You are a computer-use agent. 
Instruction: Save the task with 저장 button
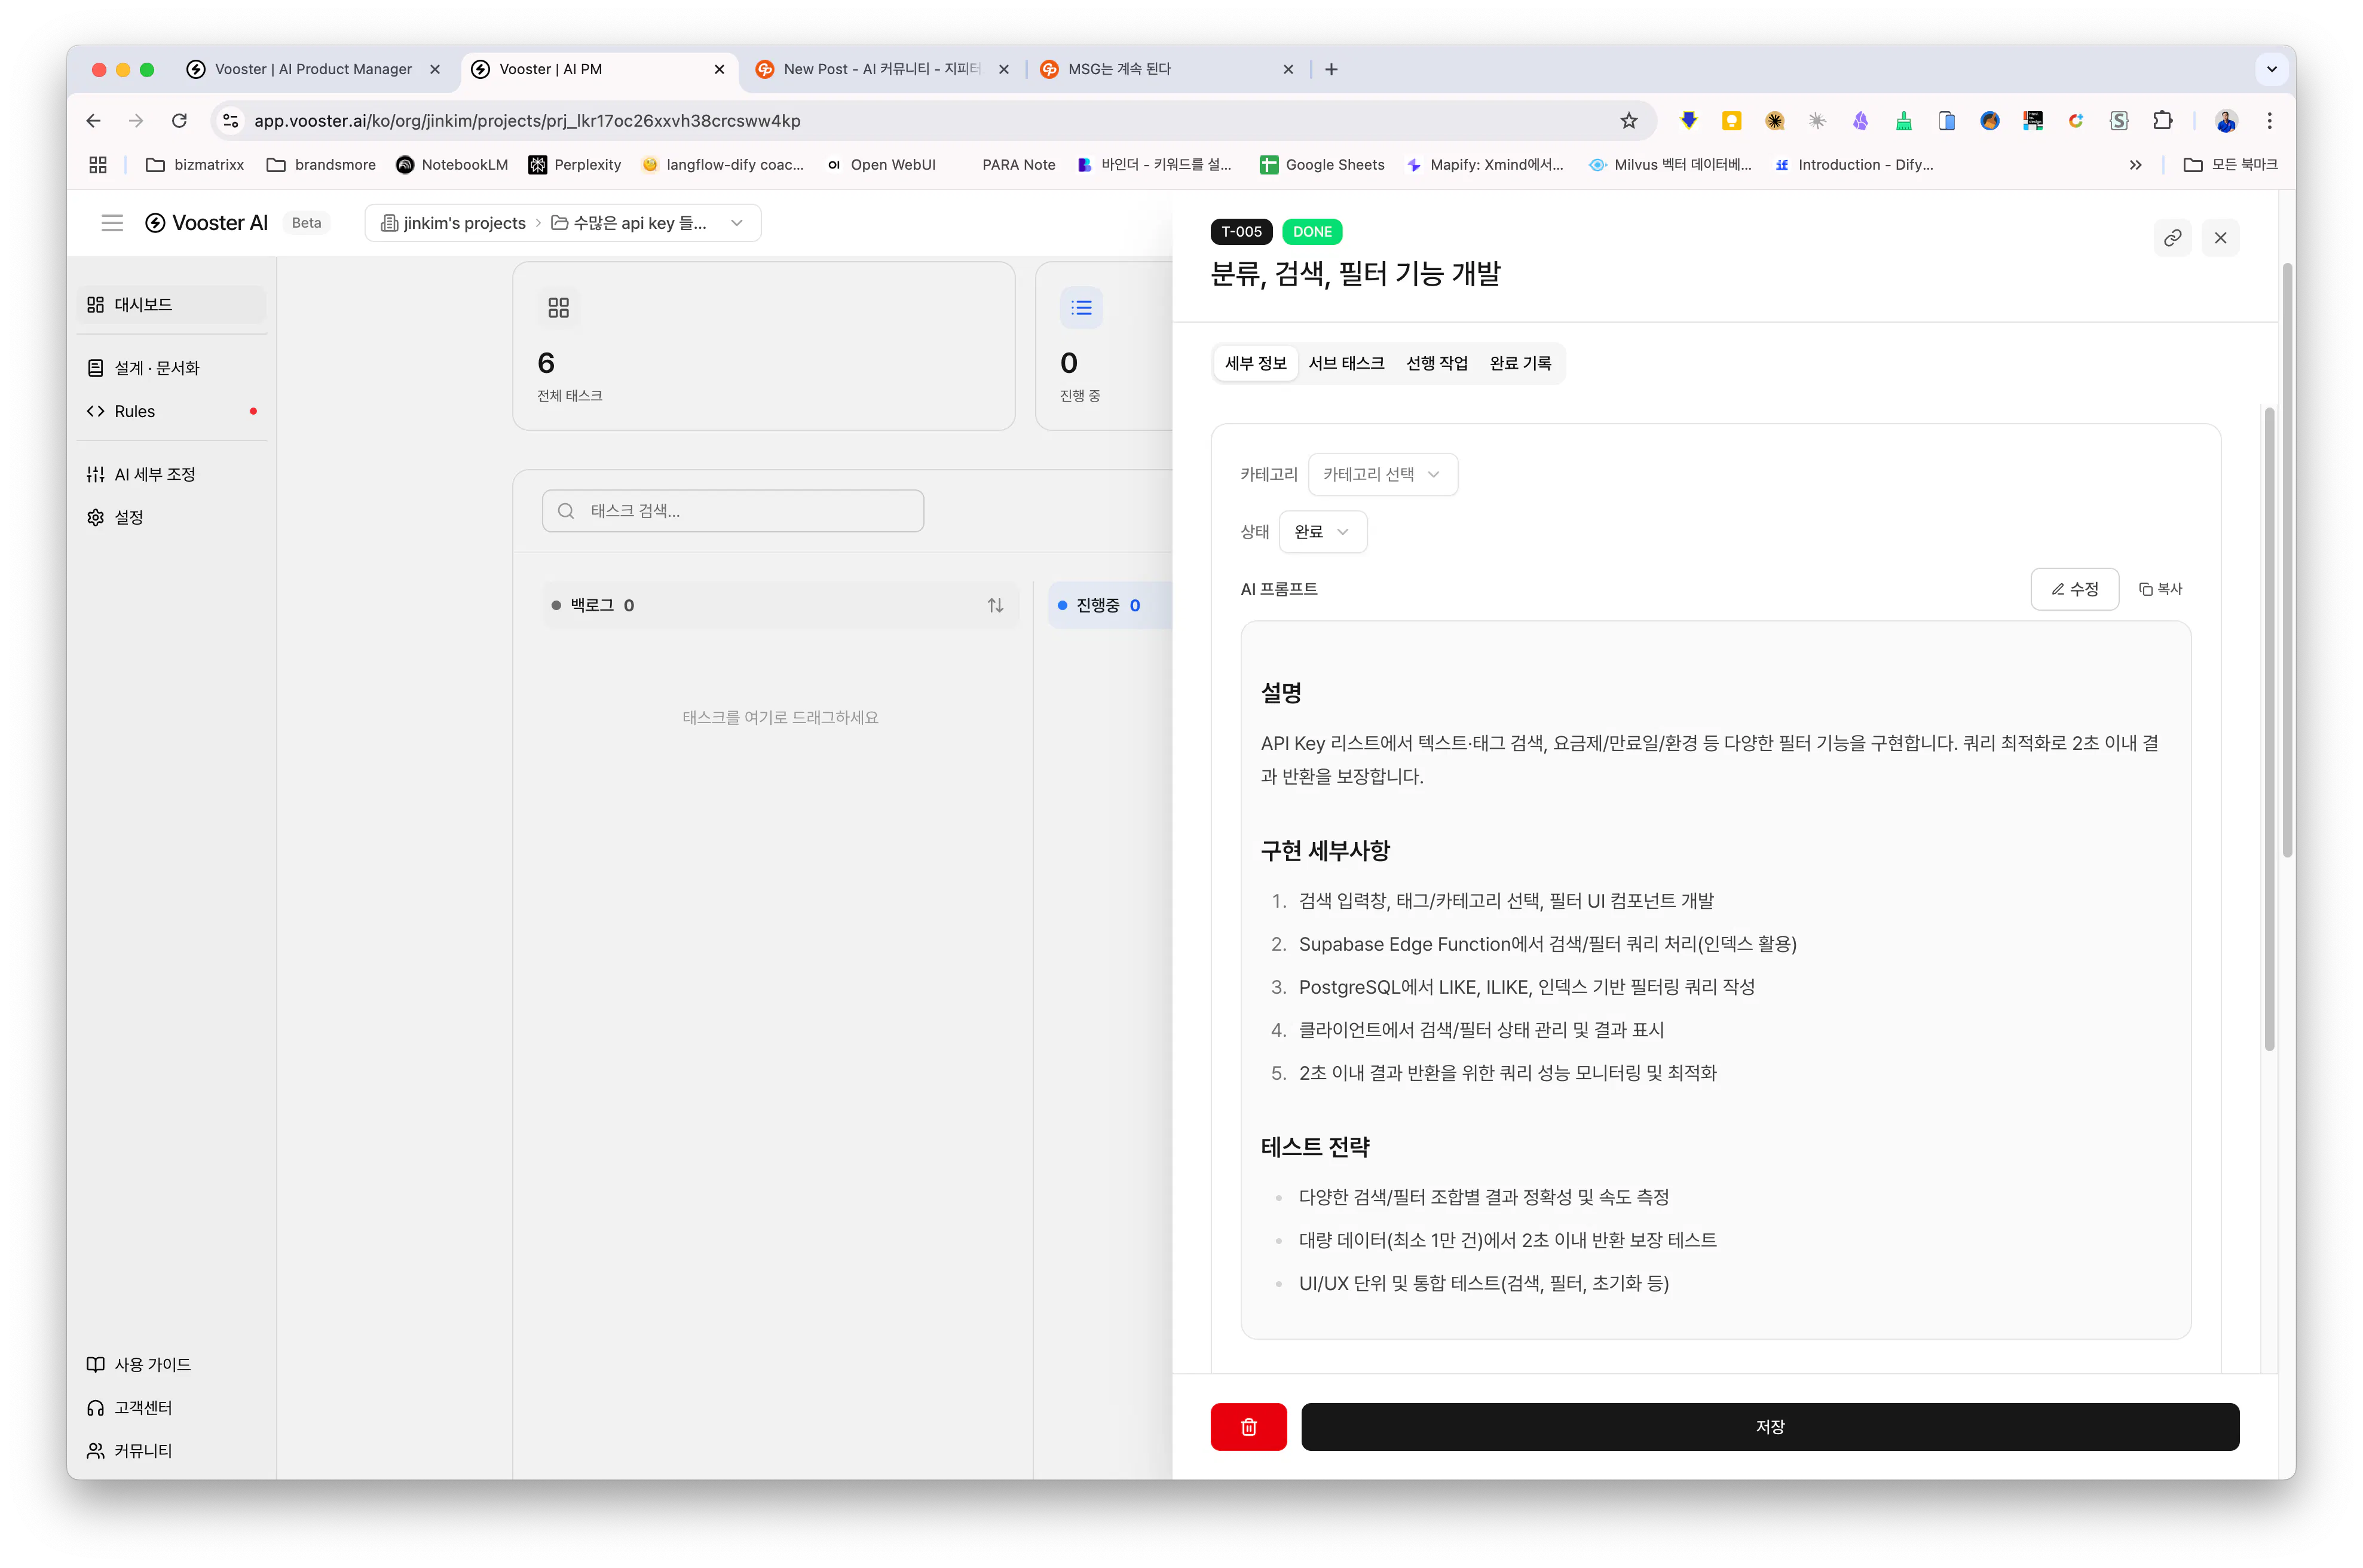(x=1769, y=1426)
